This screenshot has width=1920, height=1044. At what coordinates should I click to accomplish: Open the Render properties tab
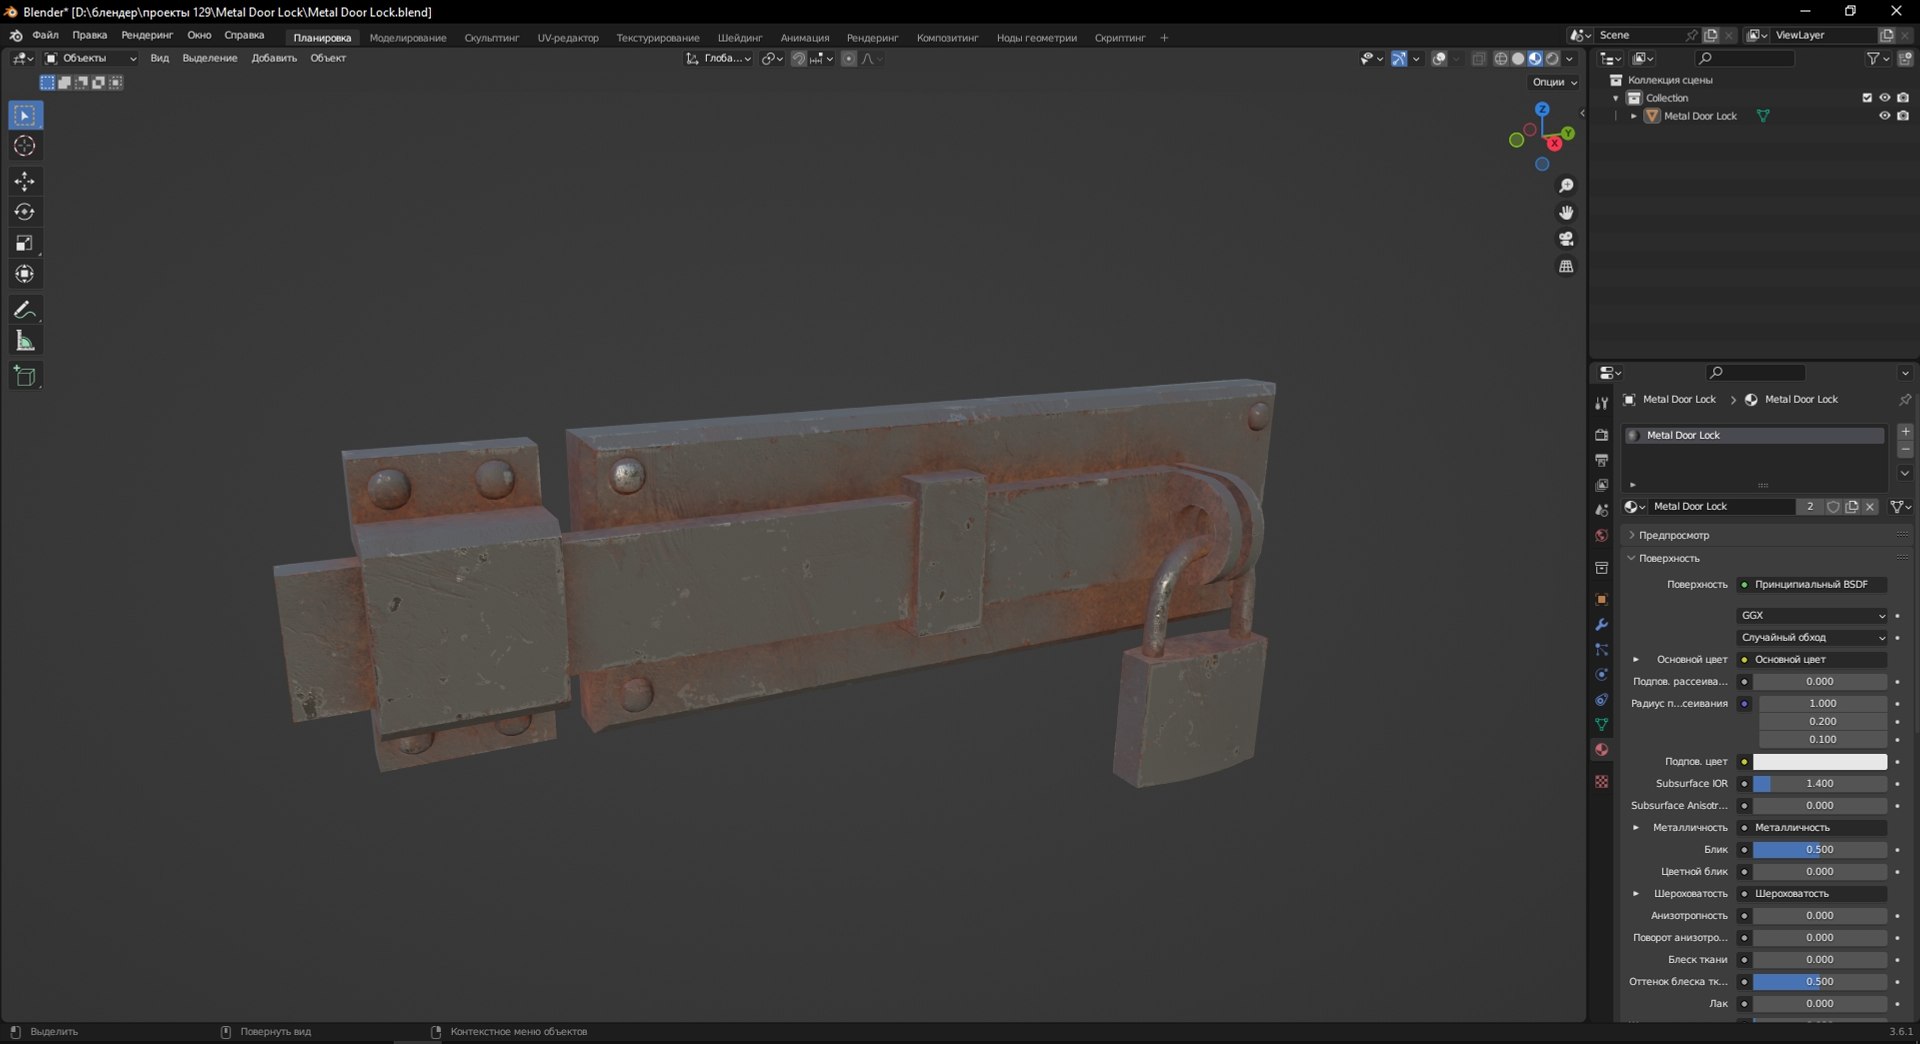(1601, 435)
